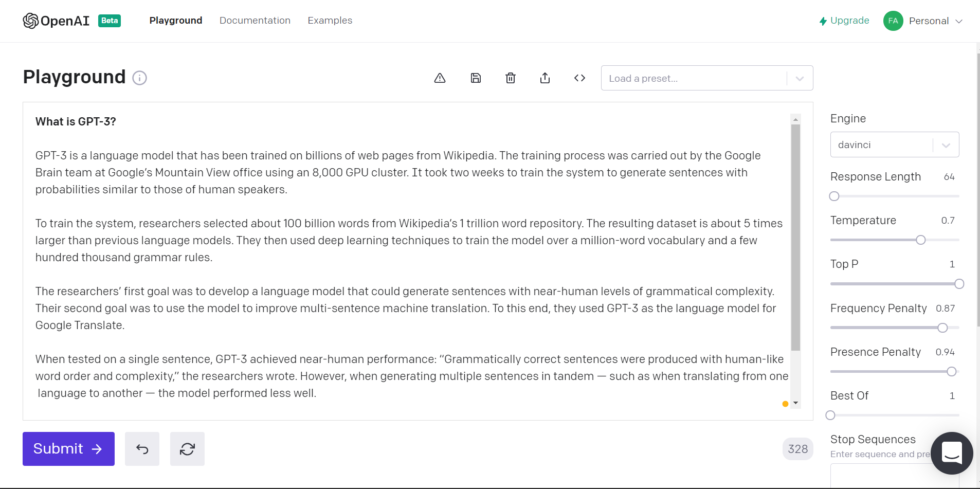The image size is (980, 489).
Task: Share preset using upload icon
Action: point(545,78)
